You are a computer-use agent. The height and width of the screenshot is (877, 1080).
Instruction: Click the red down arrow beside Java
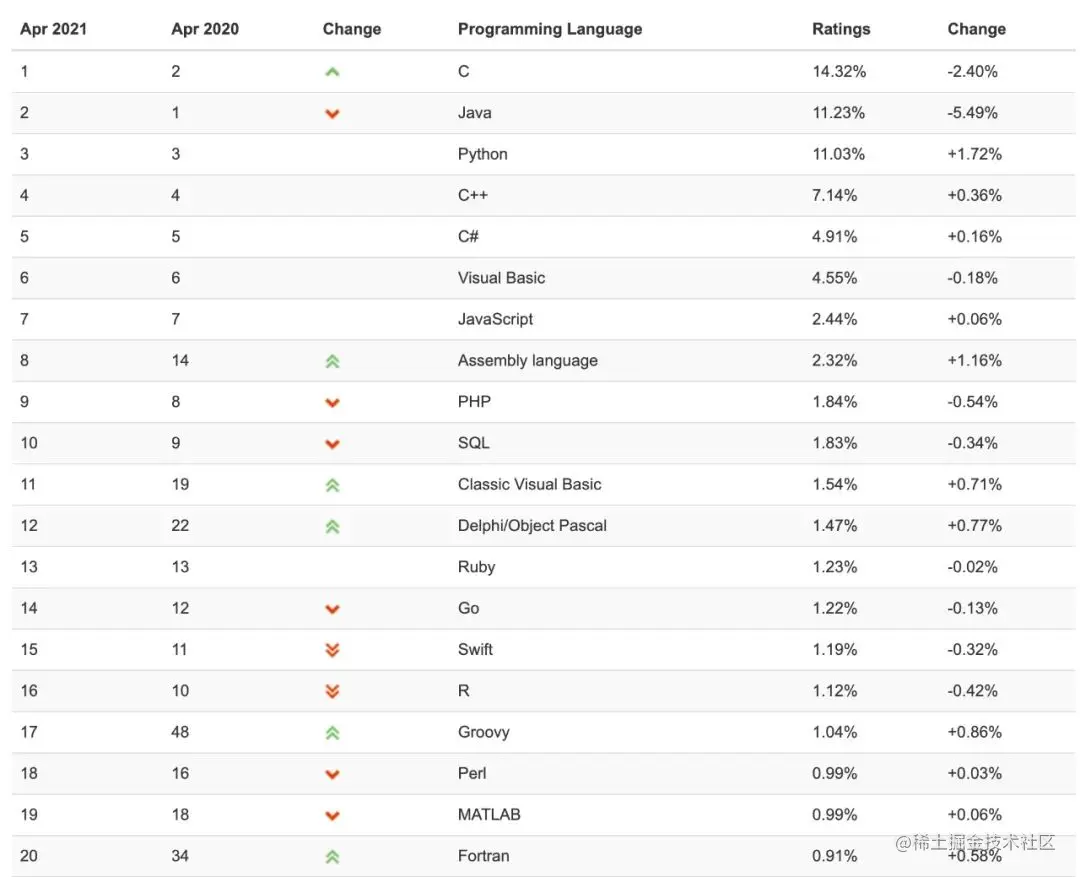332,114
